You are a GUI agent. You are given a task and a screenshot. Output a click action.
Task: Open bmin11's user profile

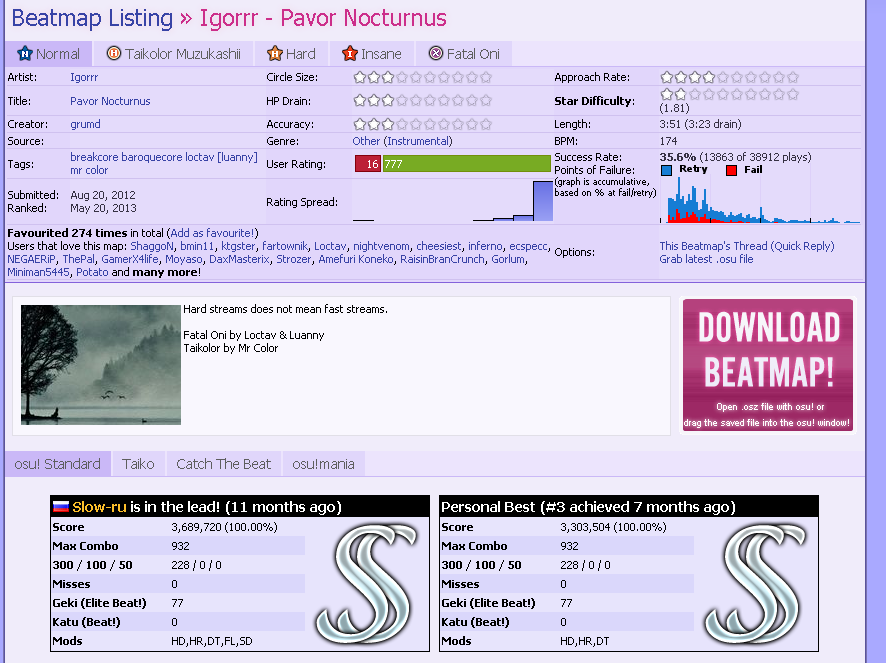197,246
